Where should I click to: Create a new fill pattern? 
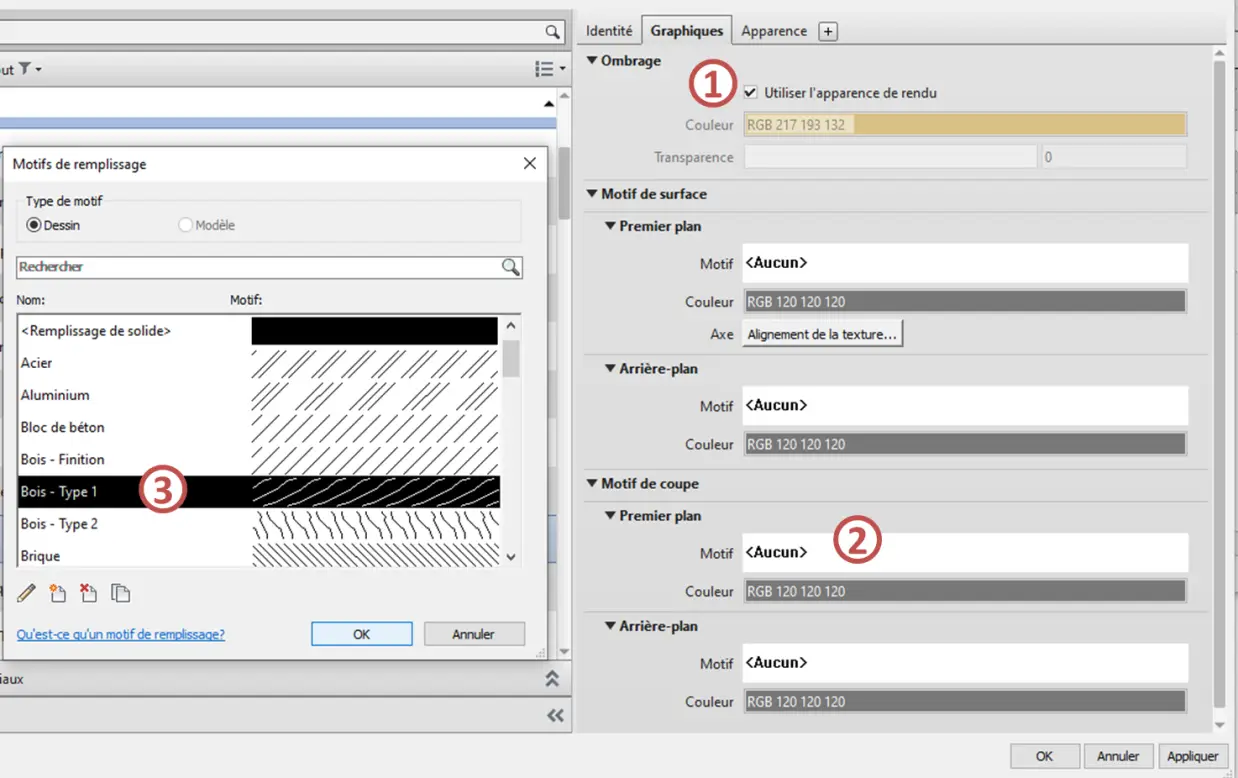[58, 593]
